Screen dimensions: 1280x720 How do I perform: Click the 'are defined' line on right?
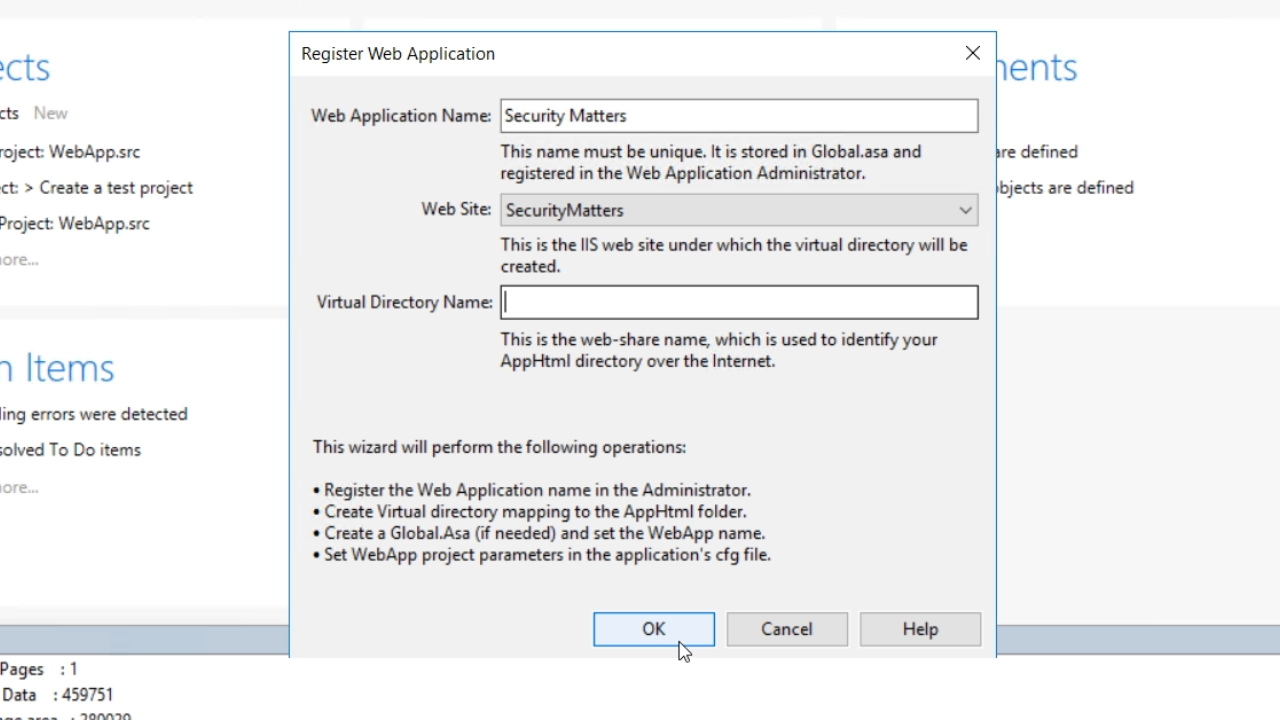click(1036, 152)
